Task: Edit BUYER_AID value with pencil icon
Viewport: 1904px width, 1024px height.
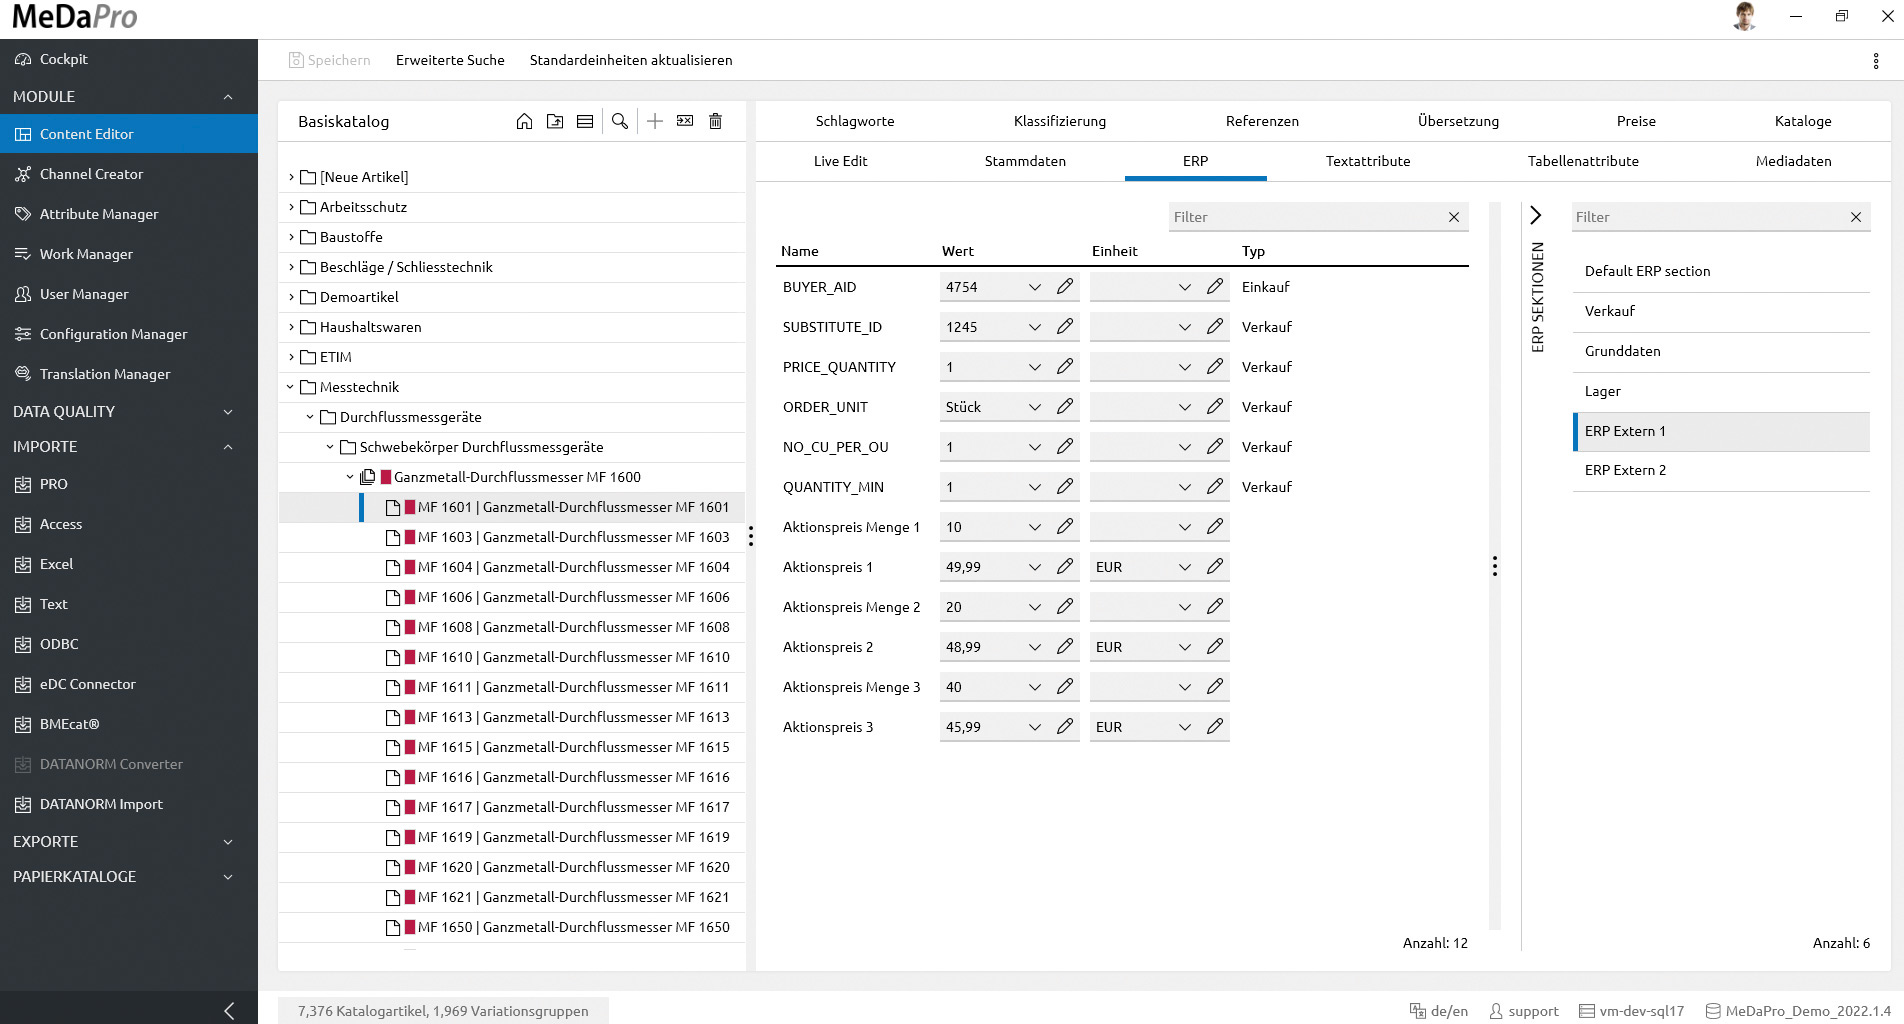Action: point(1065,287)
